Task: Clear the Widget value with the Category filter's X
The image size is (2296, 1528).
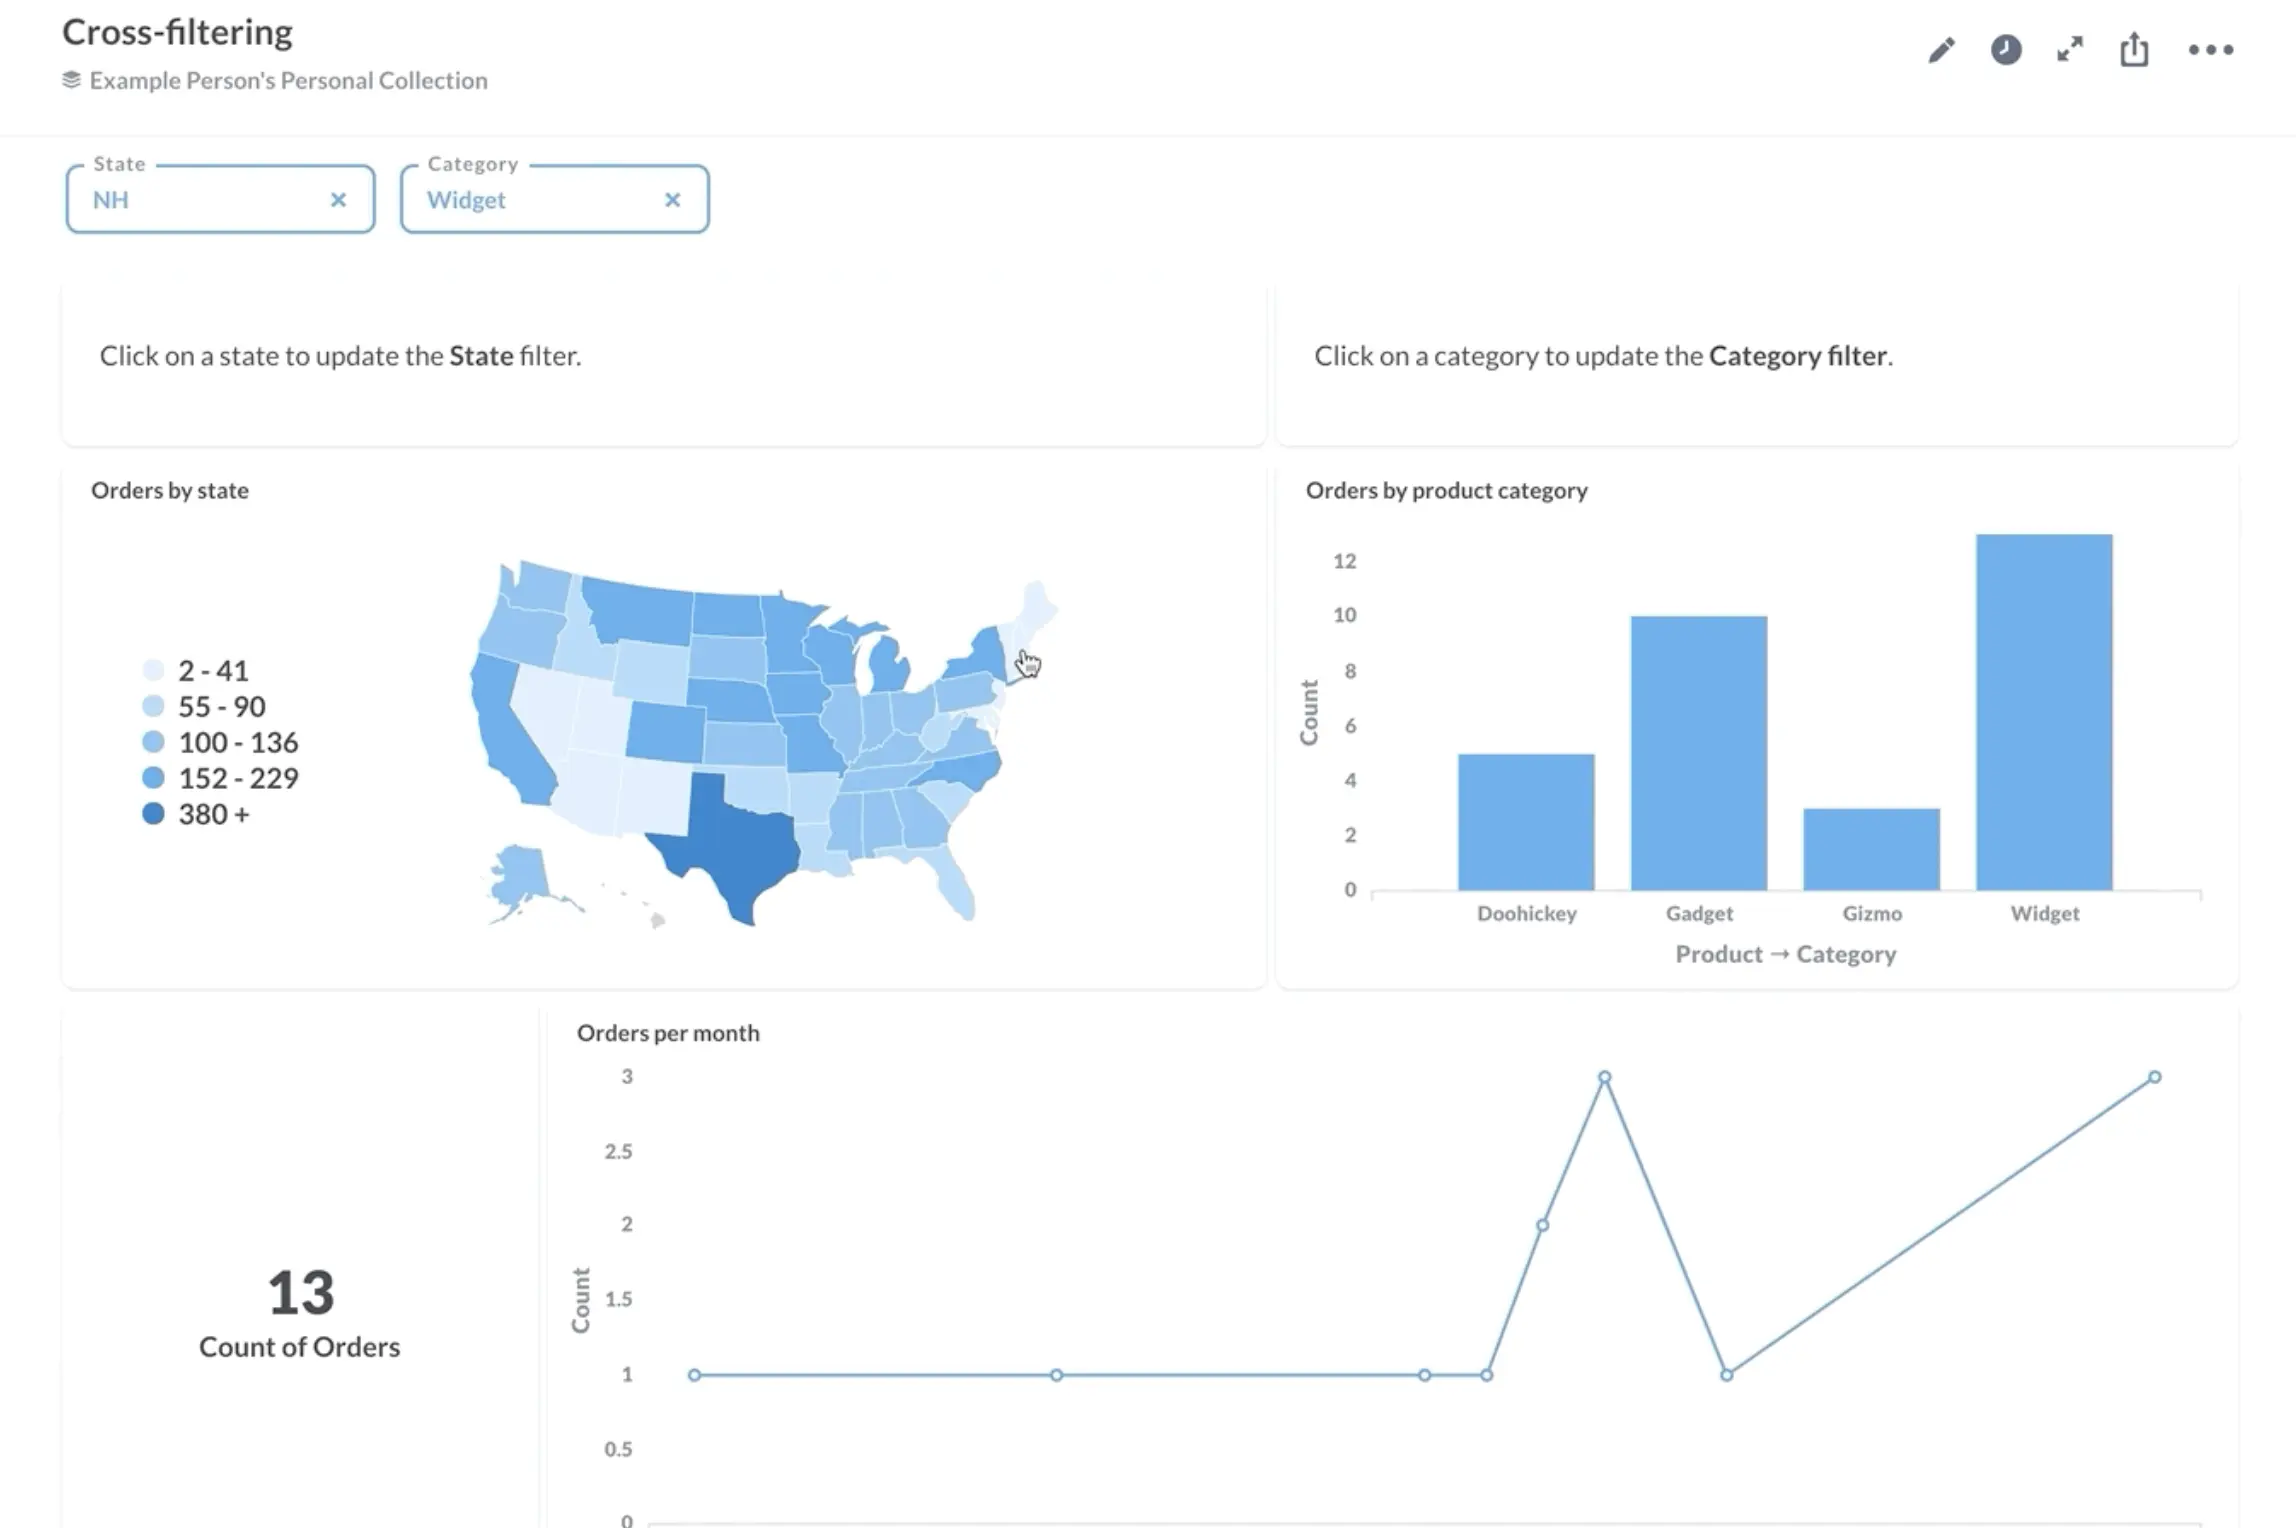Action: (672, 200)
